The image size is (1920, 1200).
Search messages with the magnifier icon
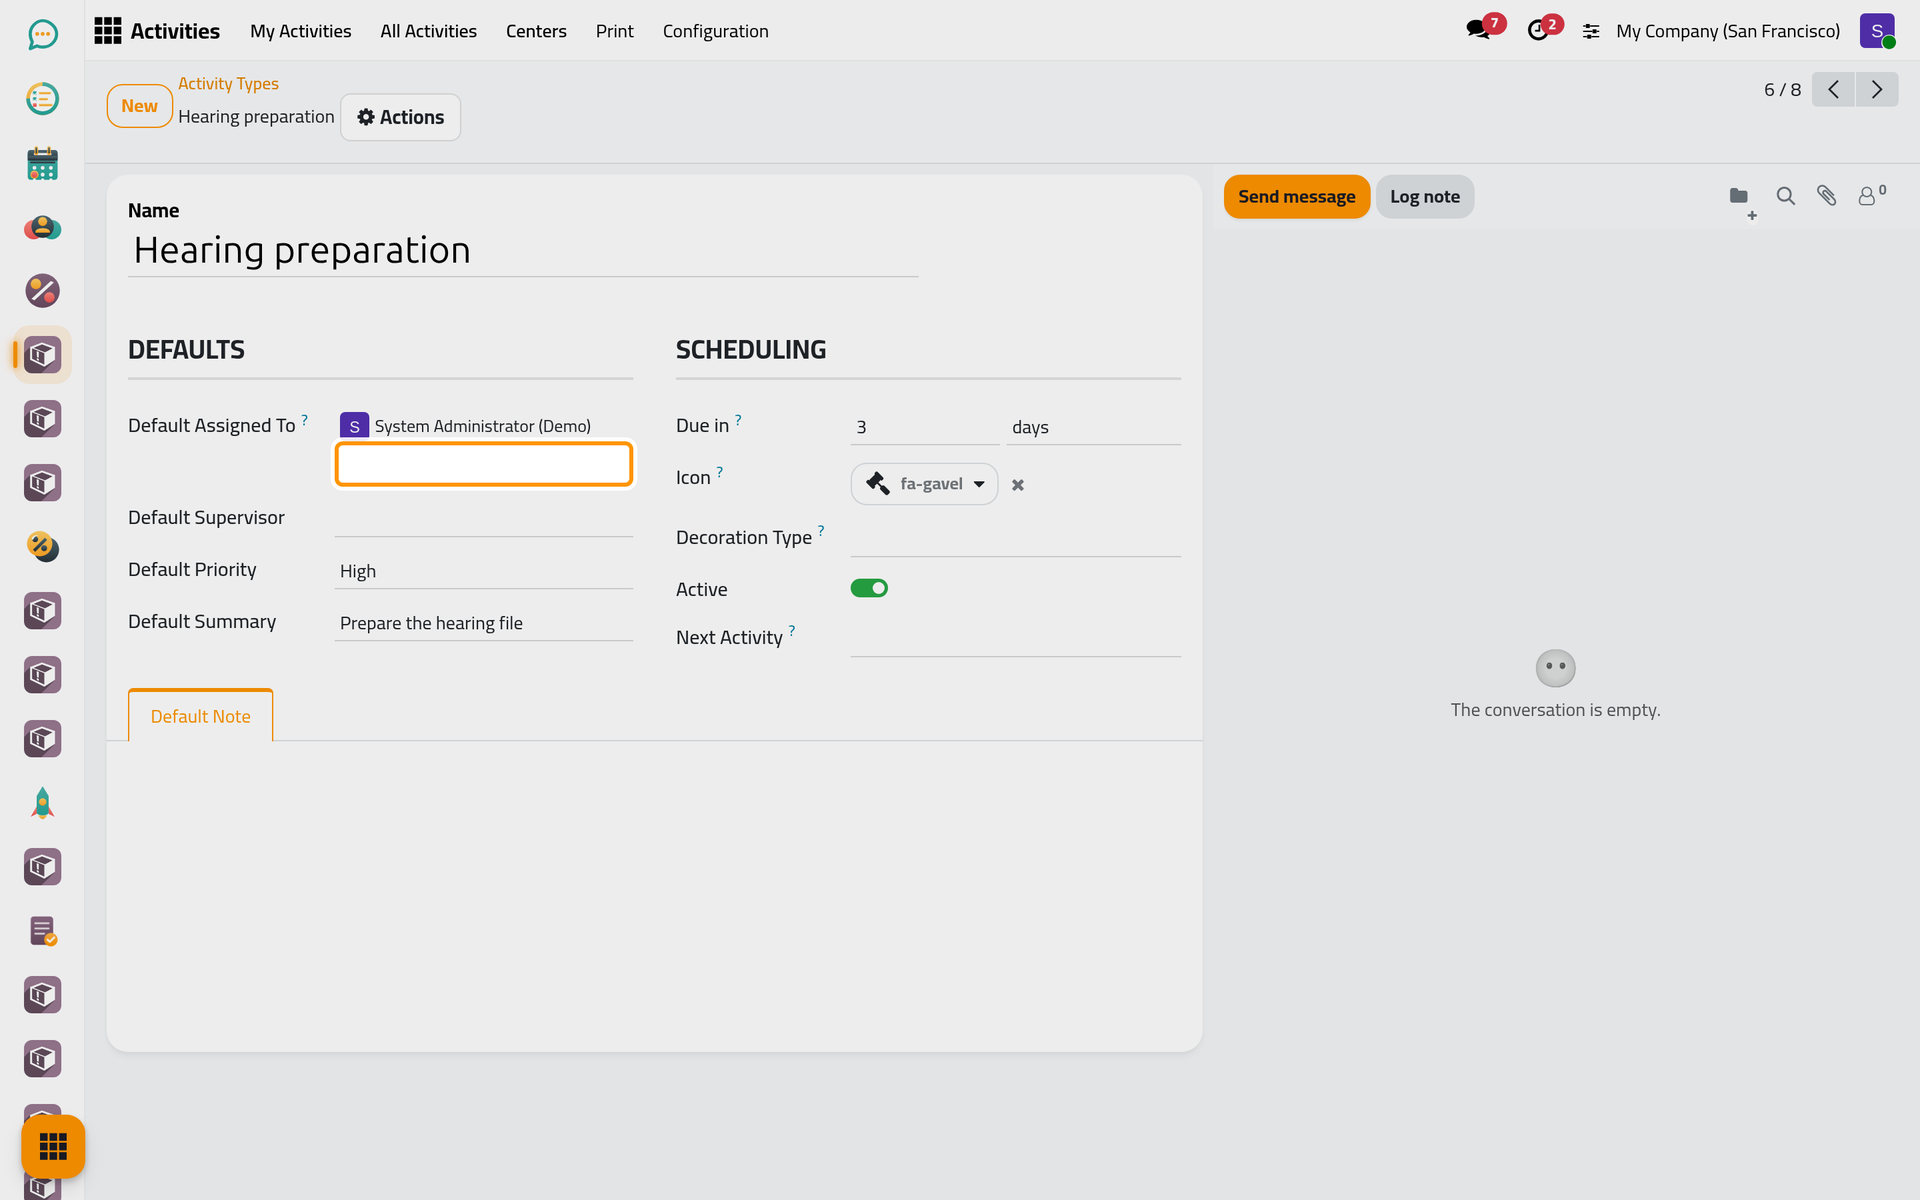[1785, 196]
